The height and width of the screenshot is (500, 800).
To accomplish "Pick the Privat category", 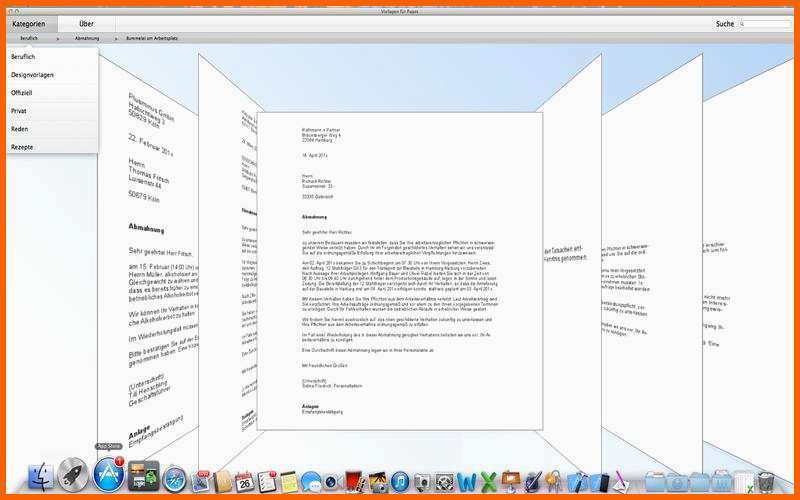I will tap(19, 111).
